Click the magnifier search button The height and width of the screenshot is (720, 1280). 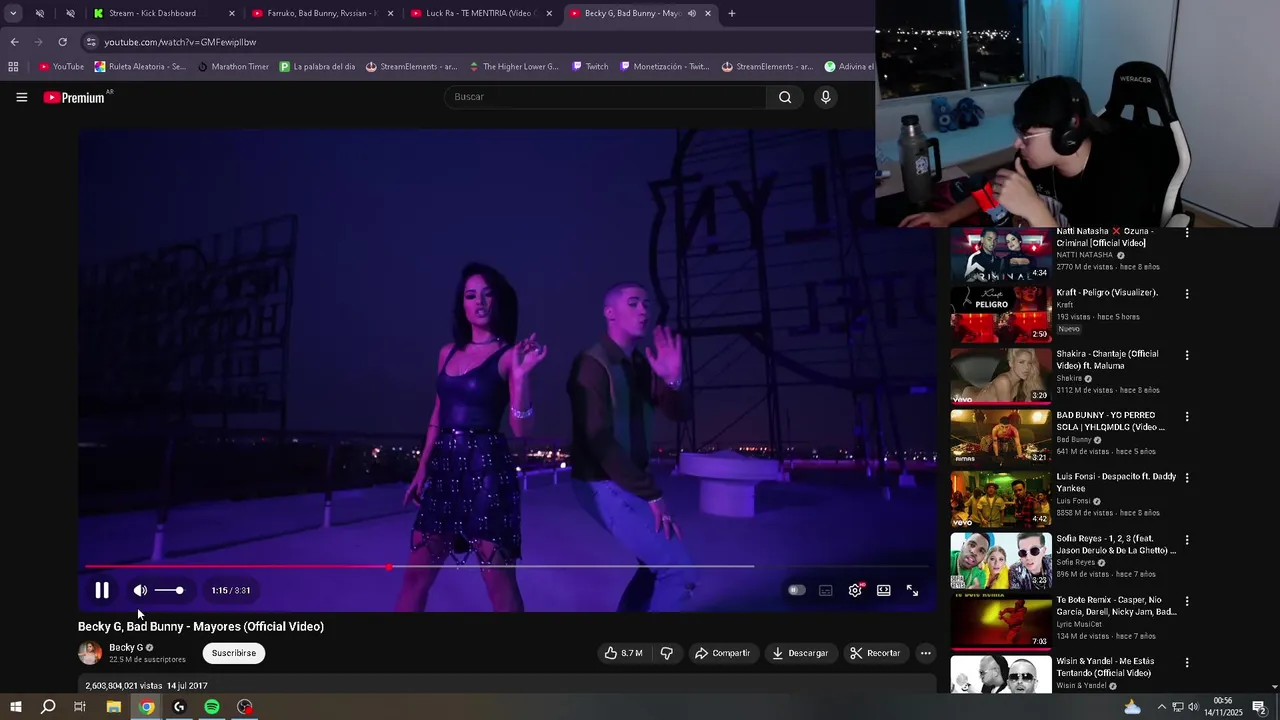785,97
